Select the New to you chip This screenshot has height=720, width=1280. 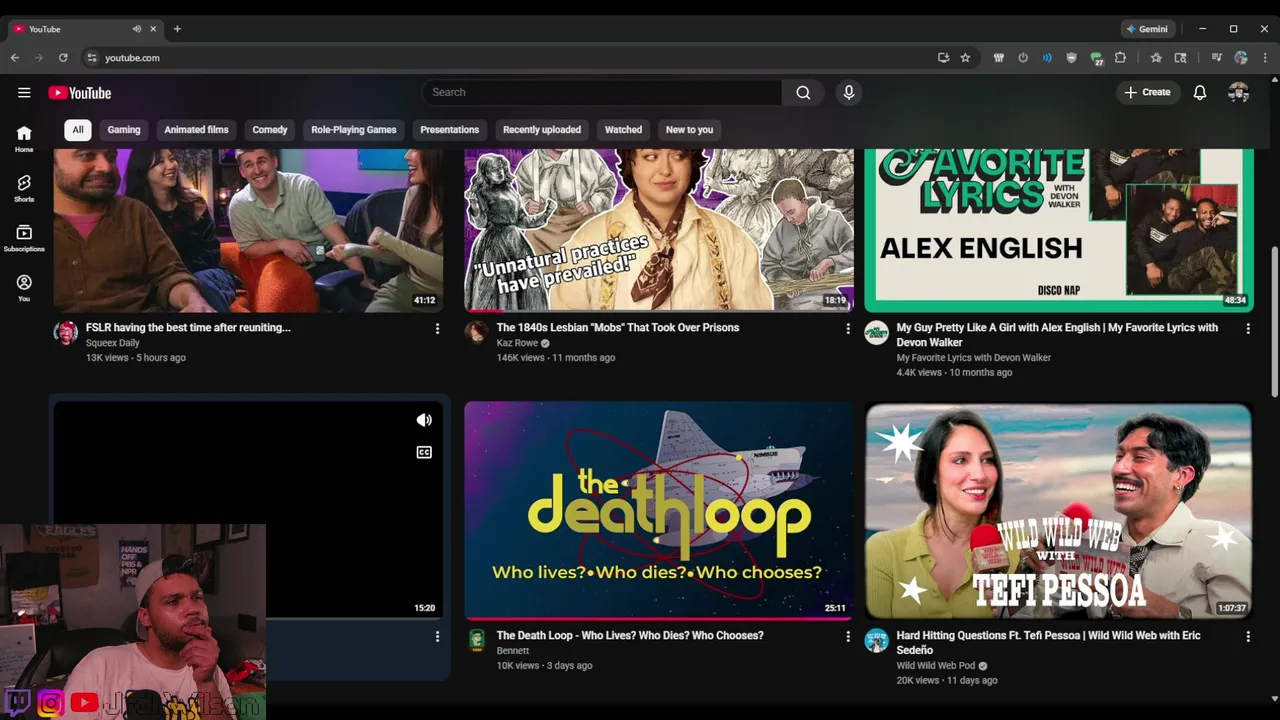[689, 130]
